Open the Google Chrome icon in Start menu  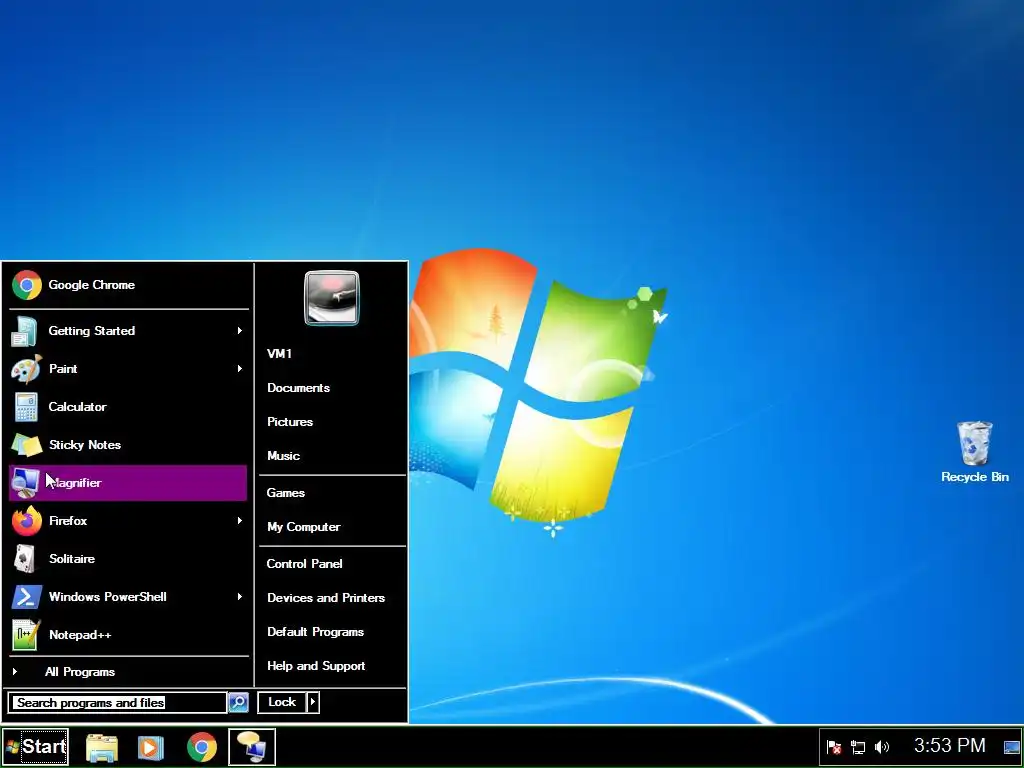click(26, 285)
